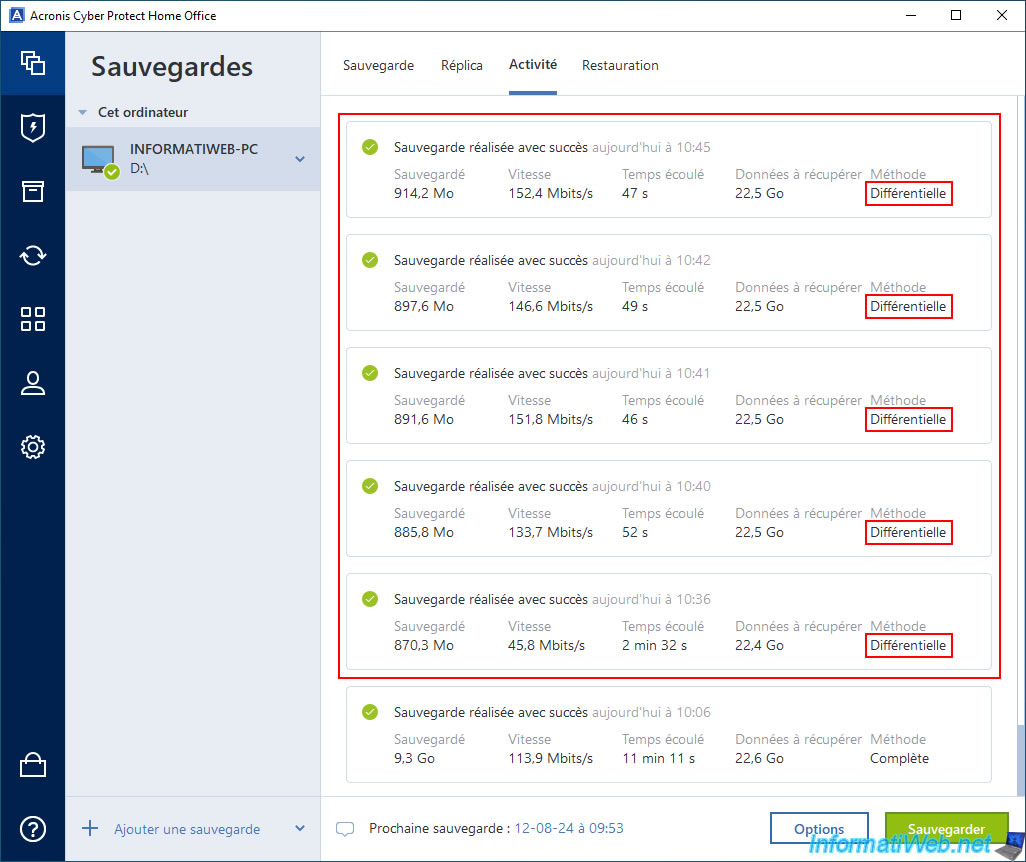Click the Options button
The width and height of the screenshot is (1026, 862).
(819, 829)
